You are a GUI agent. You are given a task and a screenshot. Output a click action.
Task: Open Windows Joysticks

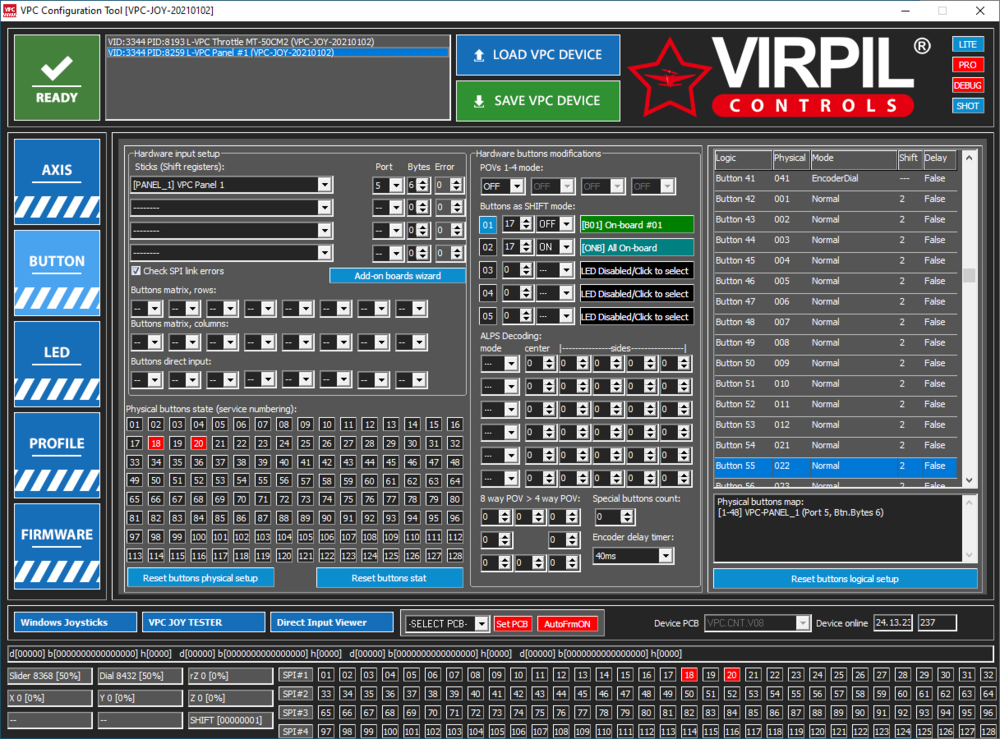75,622
